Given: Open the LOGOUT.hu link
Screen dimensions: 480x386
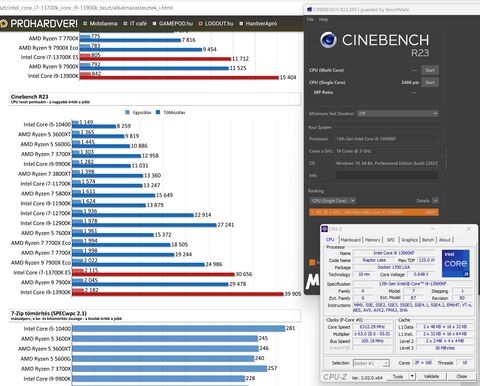Looking at the screenshot, I should point(219,24).
